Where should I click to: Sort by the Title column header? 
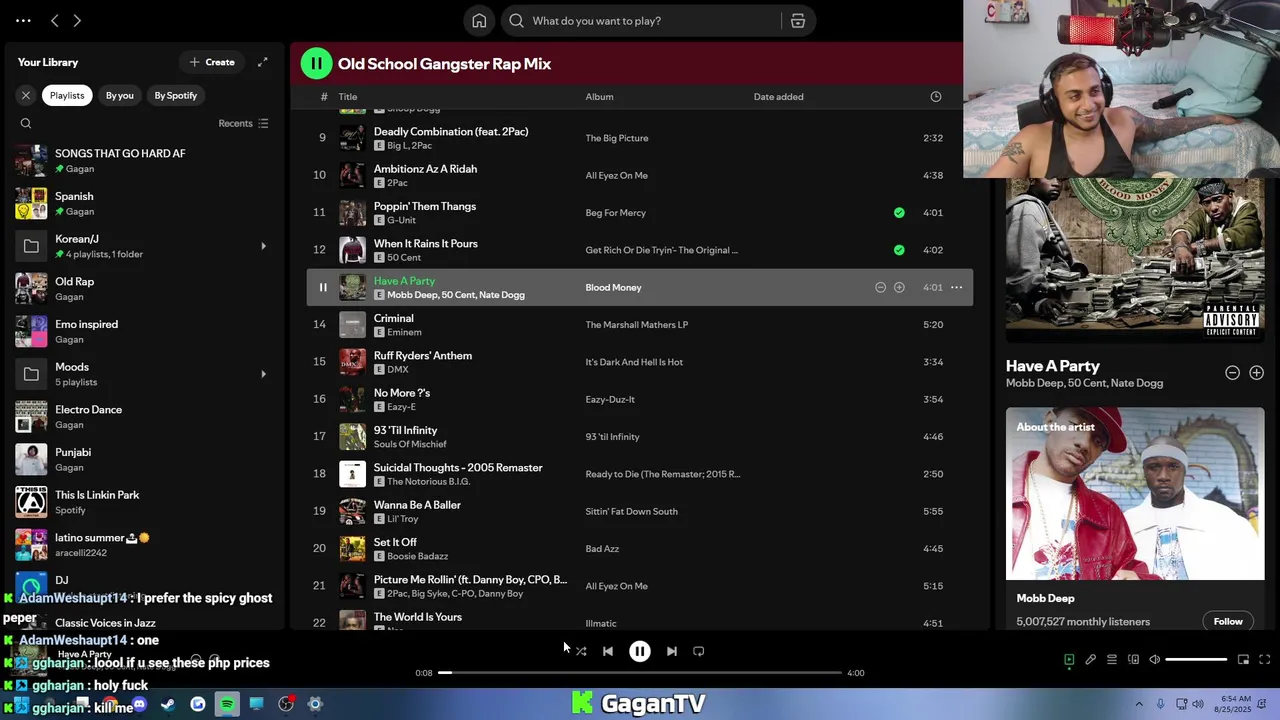pos(348,97)
